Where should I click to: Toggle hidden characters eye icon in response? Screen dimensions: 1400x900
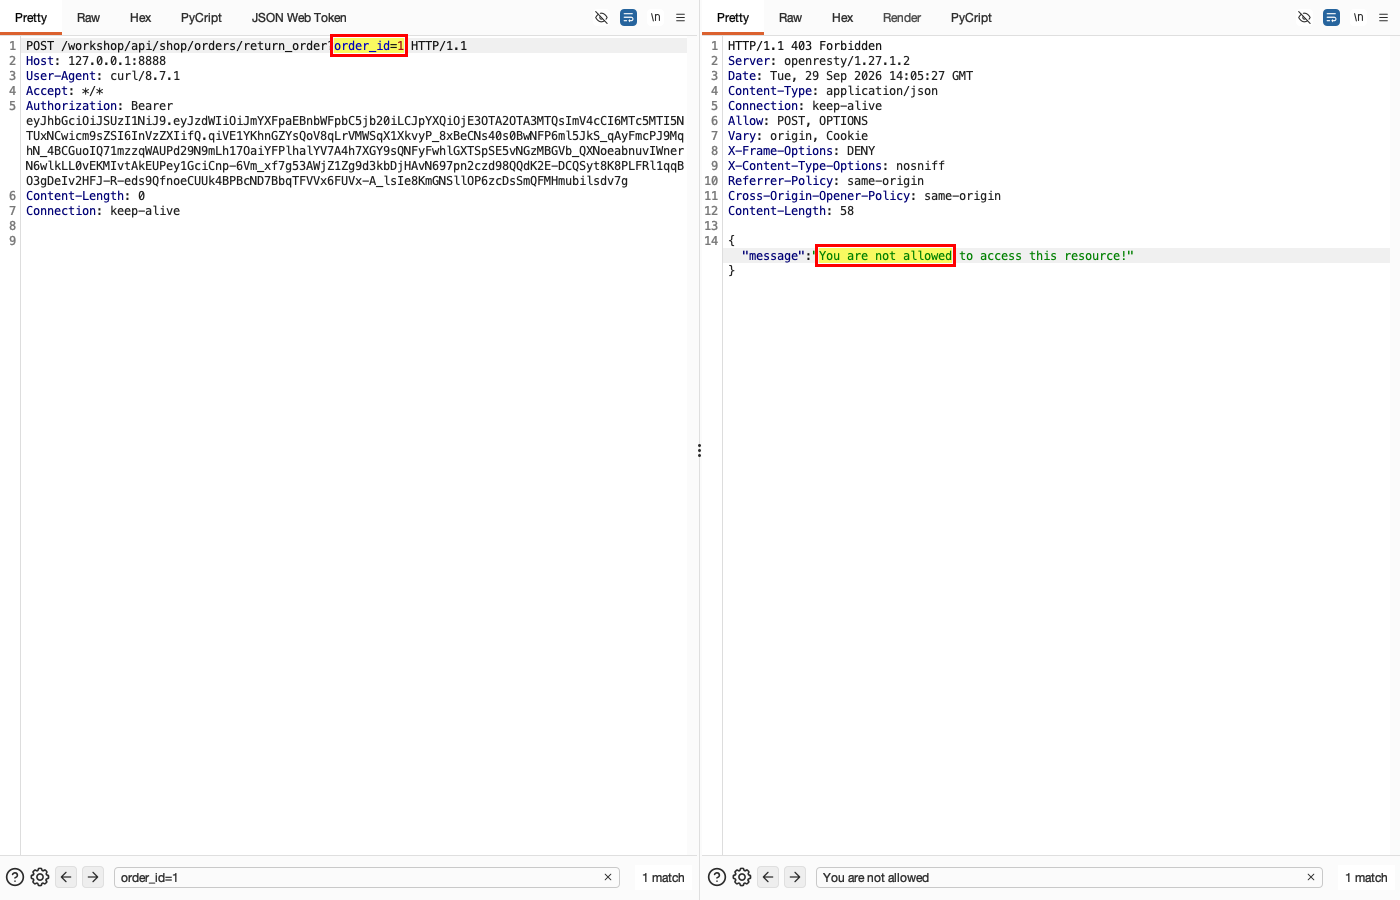pyautogui.click(x=1304, y=17)
